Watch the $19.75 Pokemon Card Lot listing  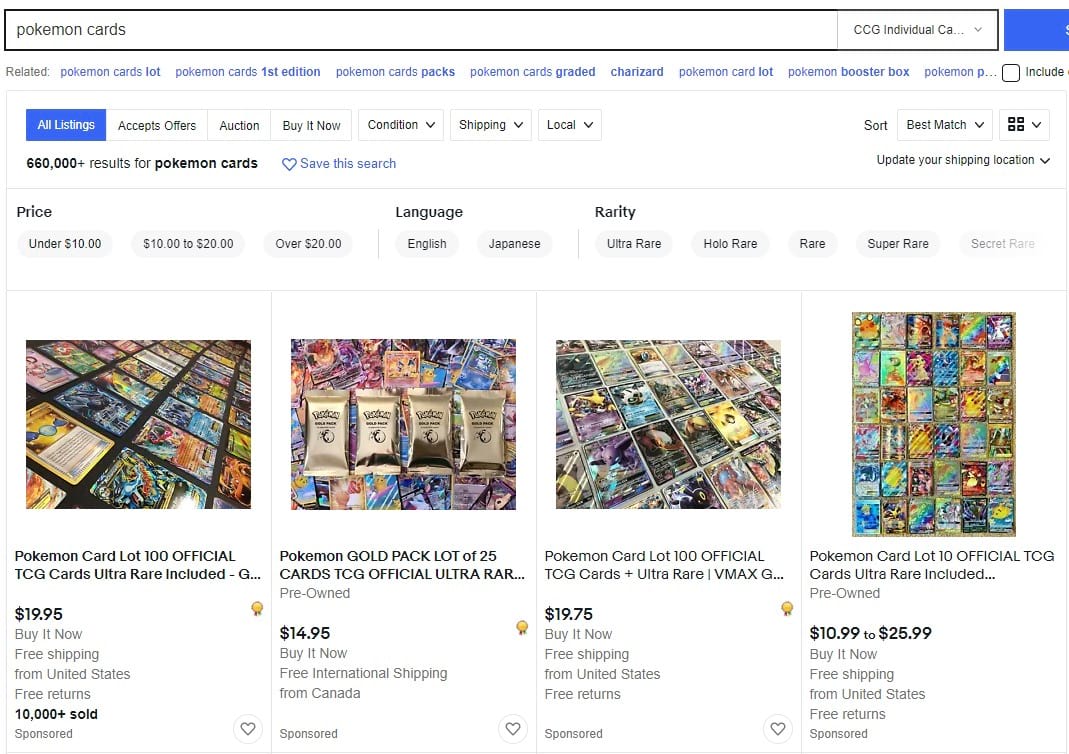tap(778, 729)
